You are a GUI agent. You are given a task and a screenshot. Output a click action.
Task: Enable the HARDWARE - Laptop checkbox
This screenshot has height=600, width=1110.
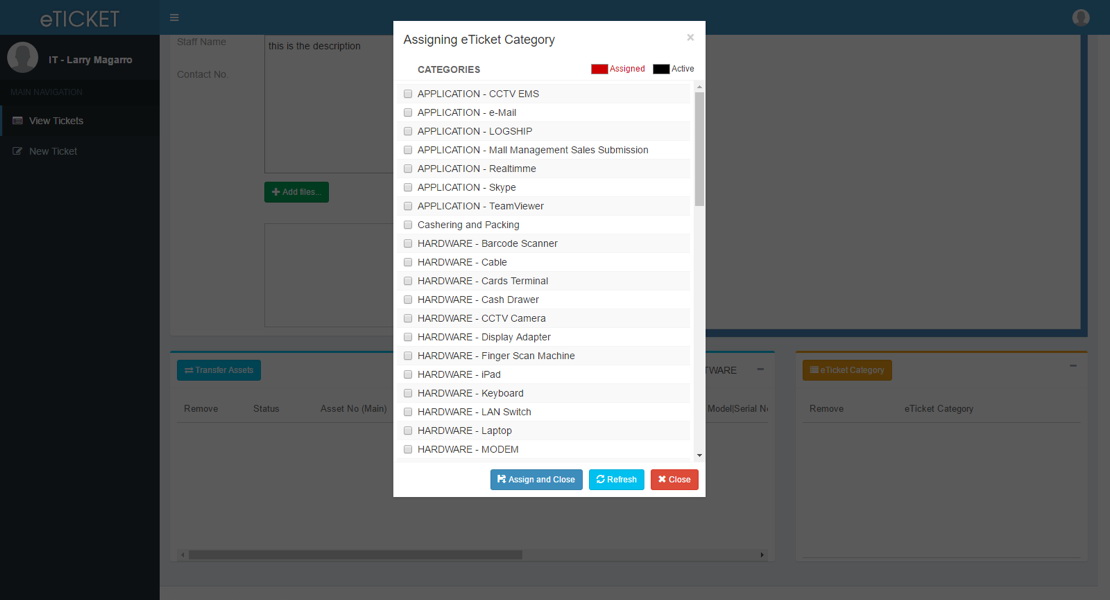click(408, 430)
